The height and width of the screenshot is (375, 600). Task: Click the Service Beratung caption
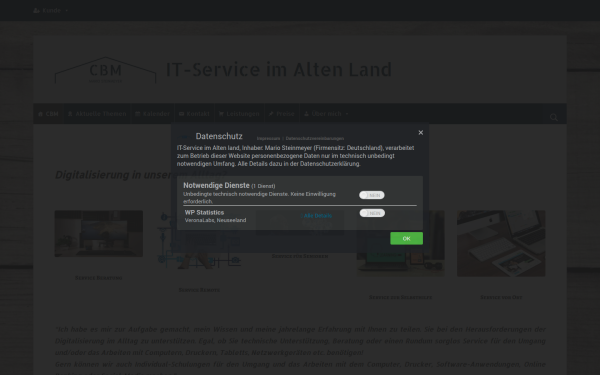coord(99,278)
